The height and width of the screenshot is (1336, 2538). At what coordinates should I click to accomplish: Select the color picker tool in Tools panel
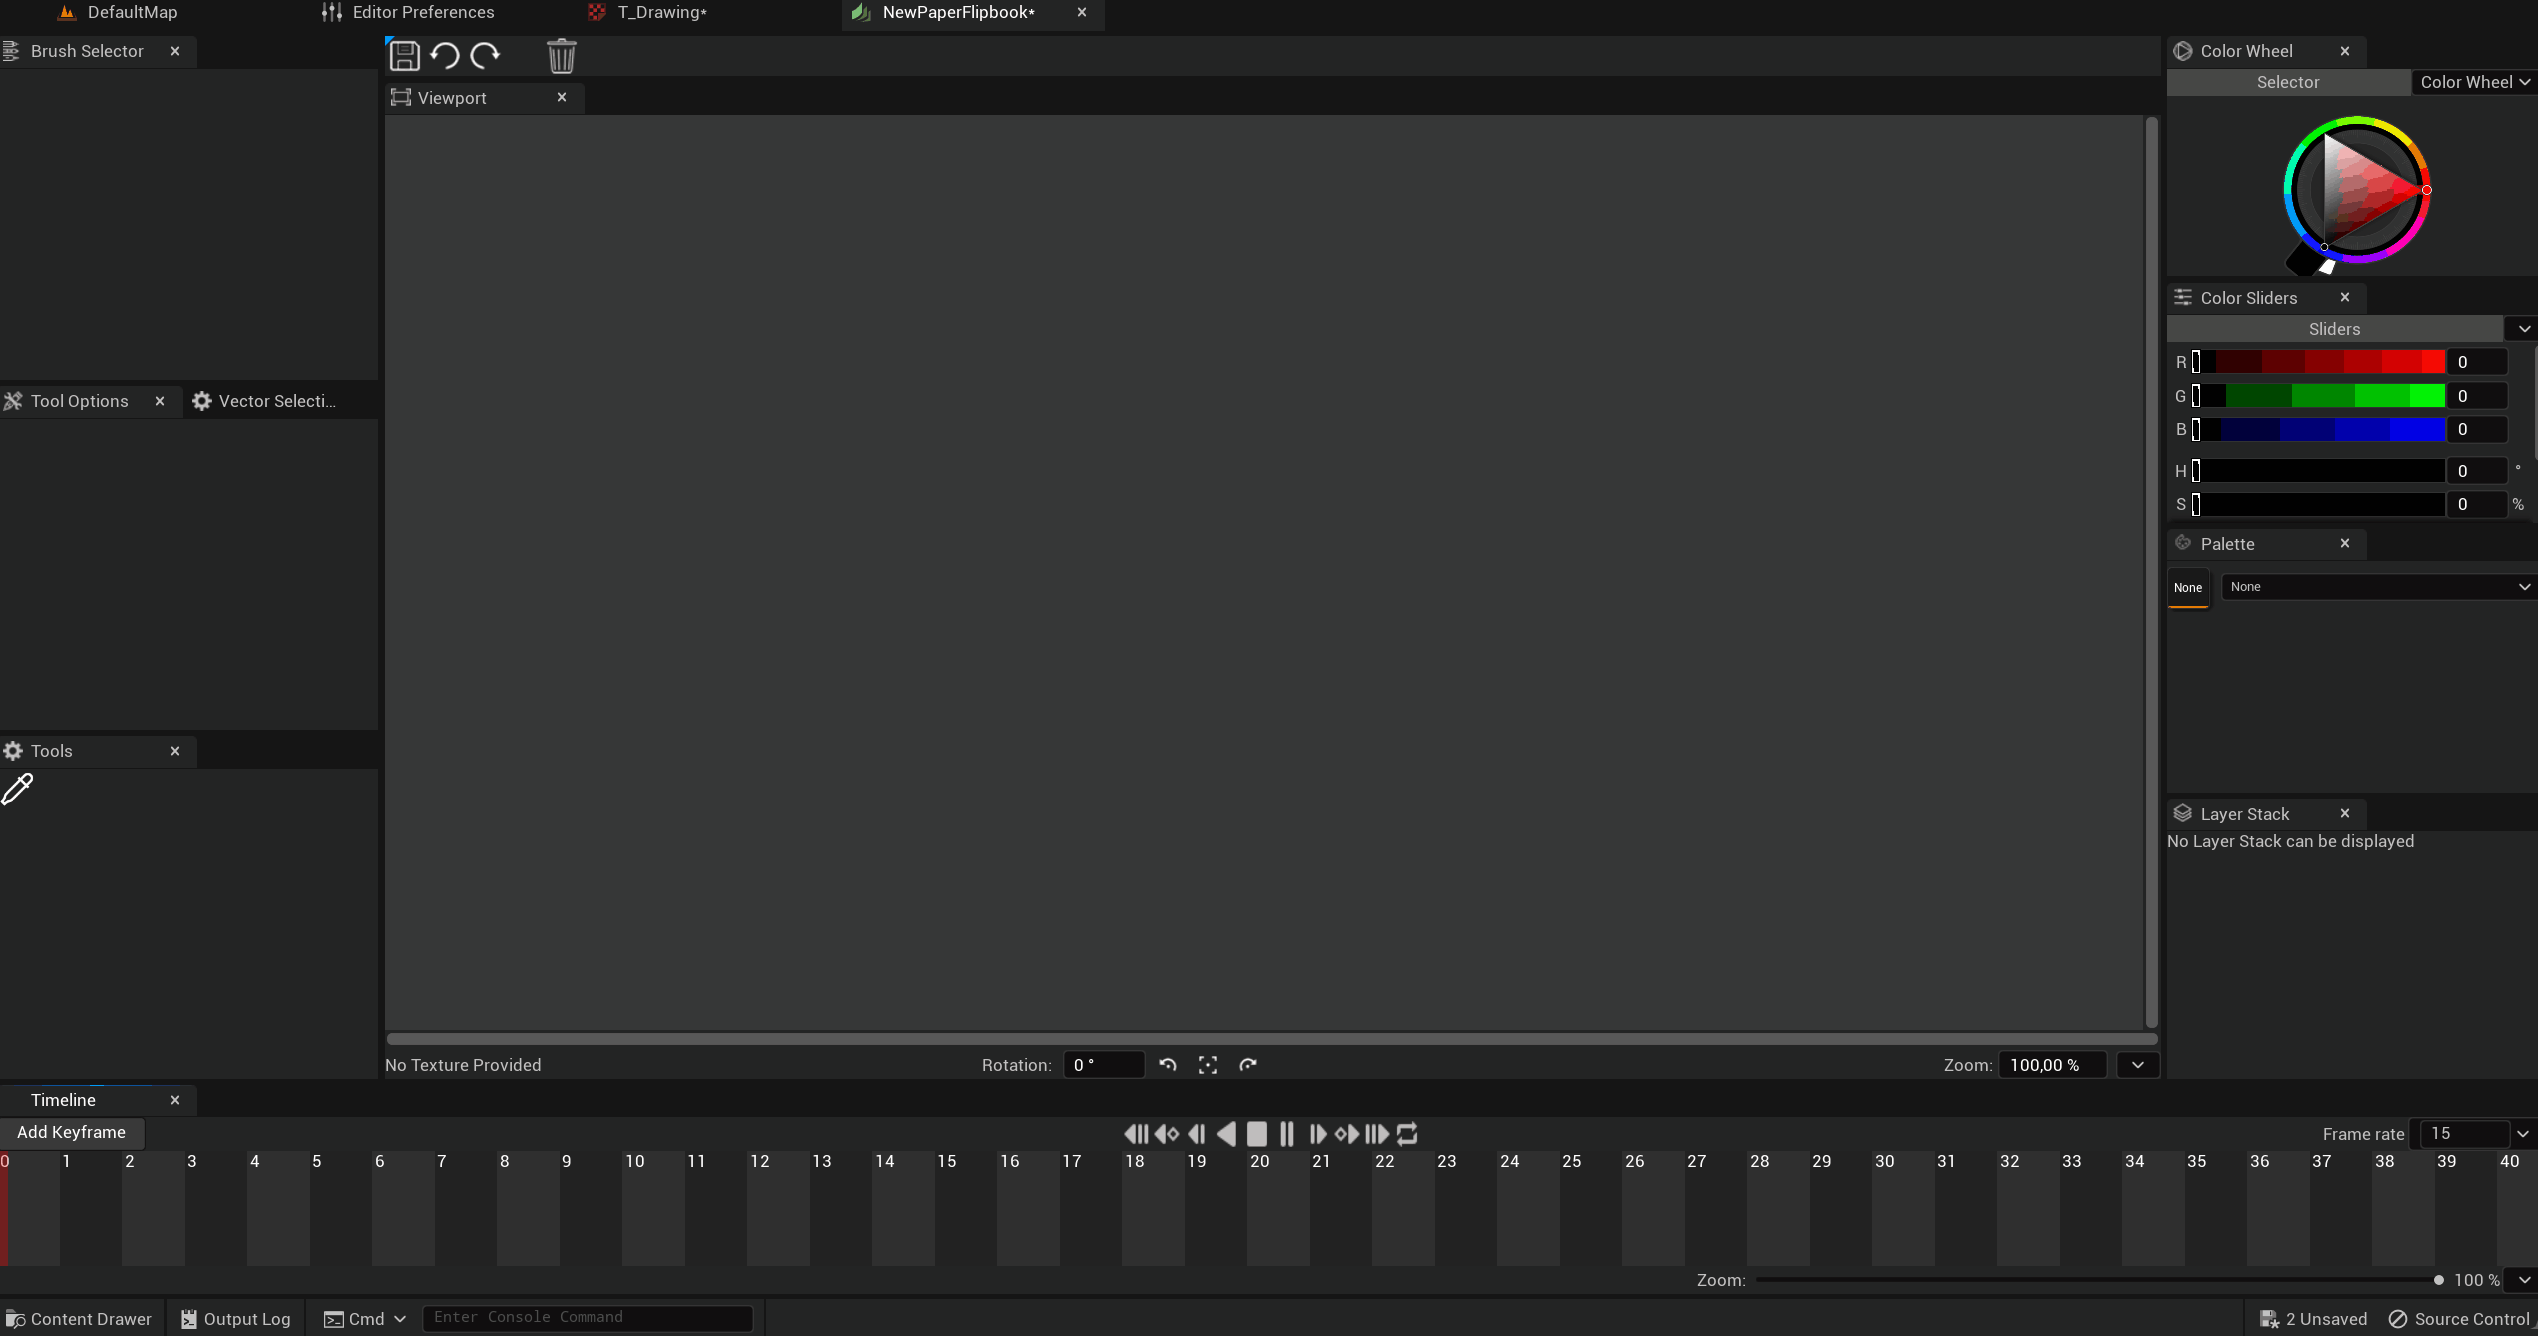click(x=18, y=790)
